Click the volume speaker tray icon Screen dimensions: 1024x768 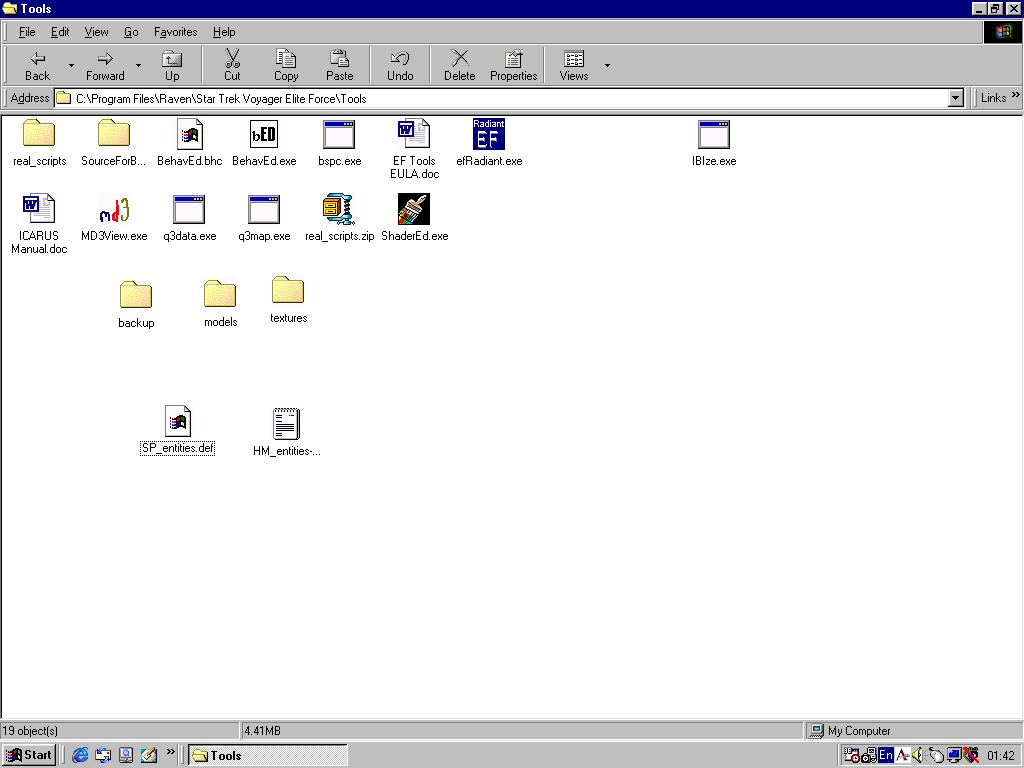(918, 756)
